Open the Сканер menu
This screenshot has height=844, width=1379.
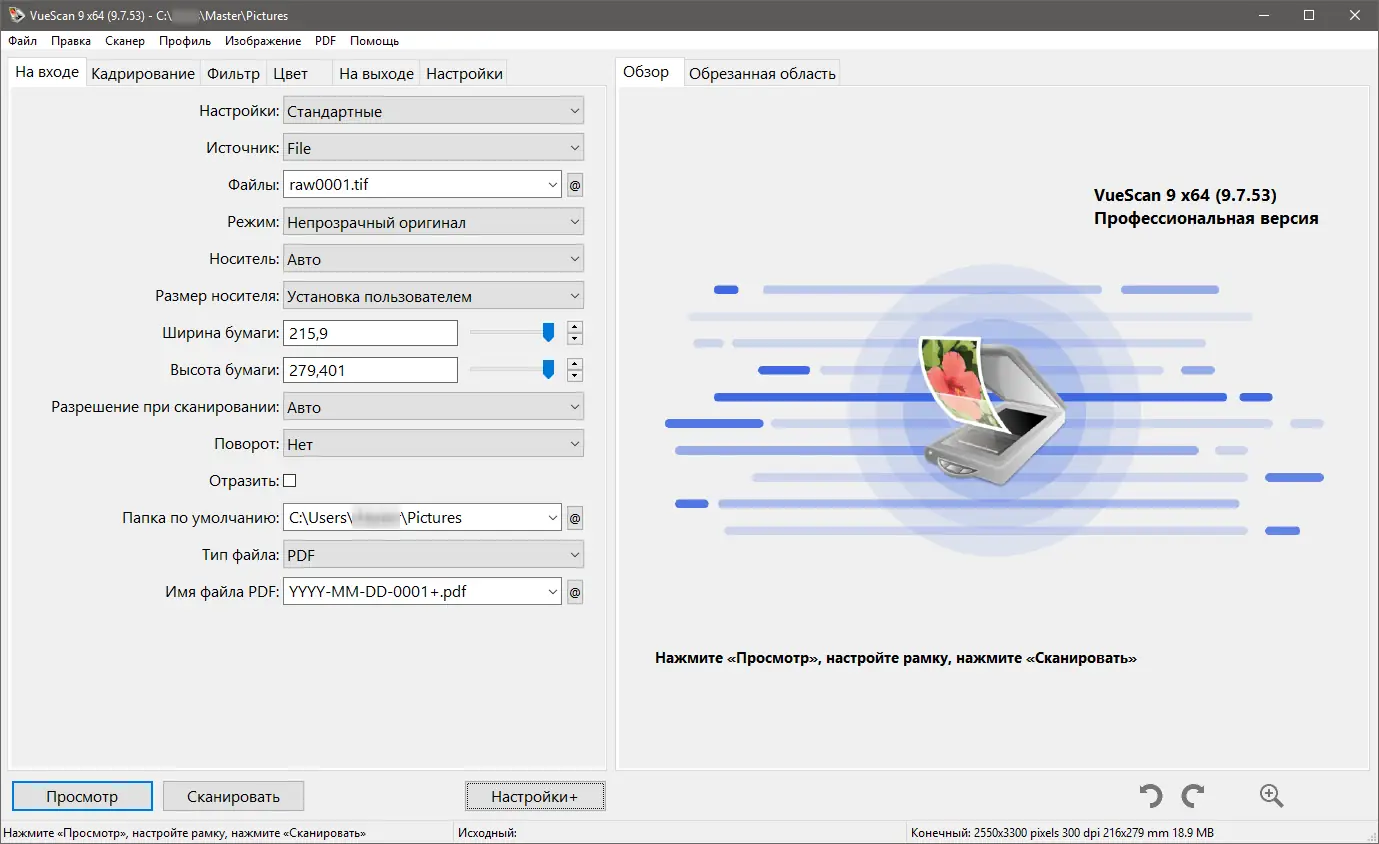124,41
